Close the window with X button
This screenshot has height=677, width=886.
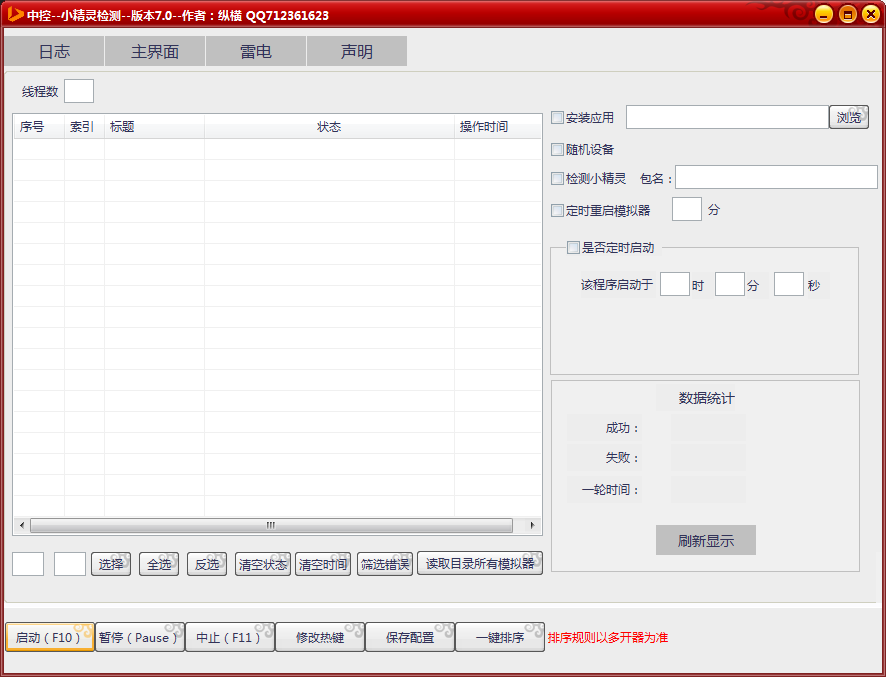tap(871, 14)
